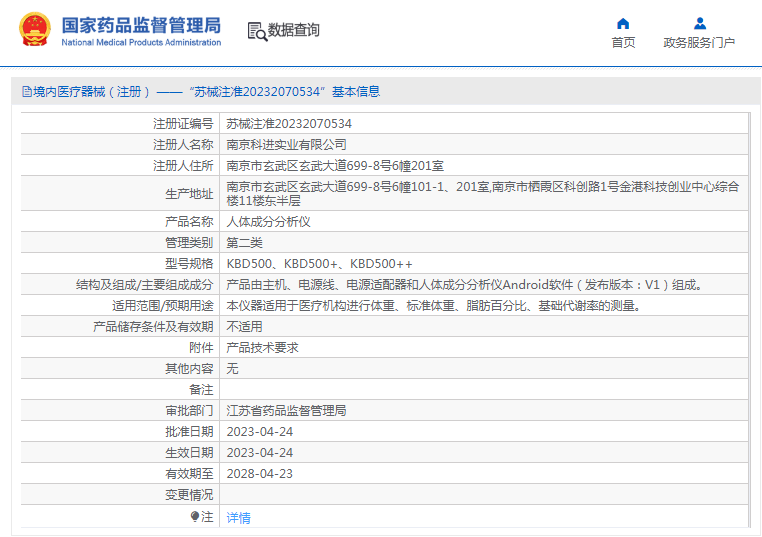762x537 pixels.
Task: Click the 型号规格 label
Action: pyautogui.click(x=189, y=264)
